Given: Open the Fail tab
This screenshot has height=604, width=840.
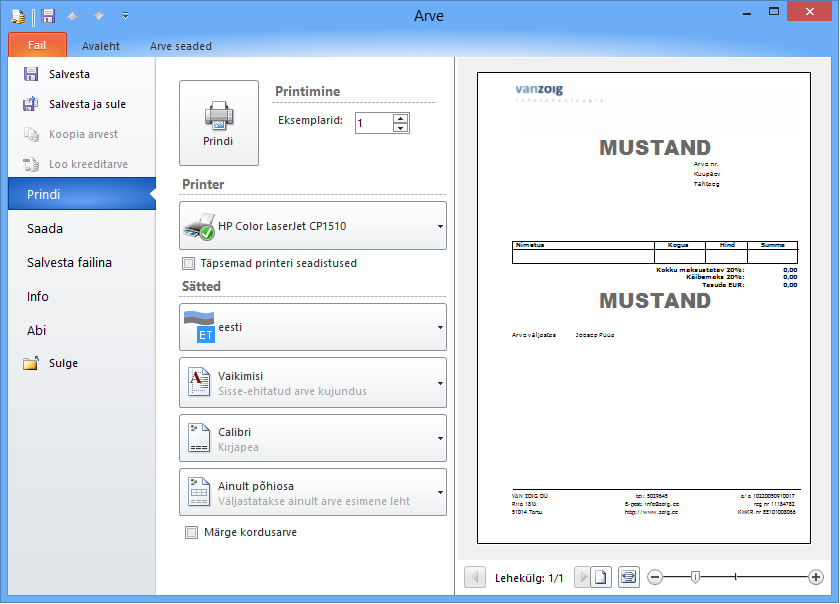Looking at the screenshot, I should click(37, 45).
